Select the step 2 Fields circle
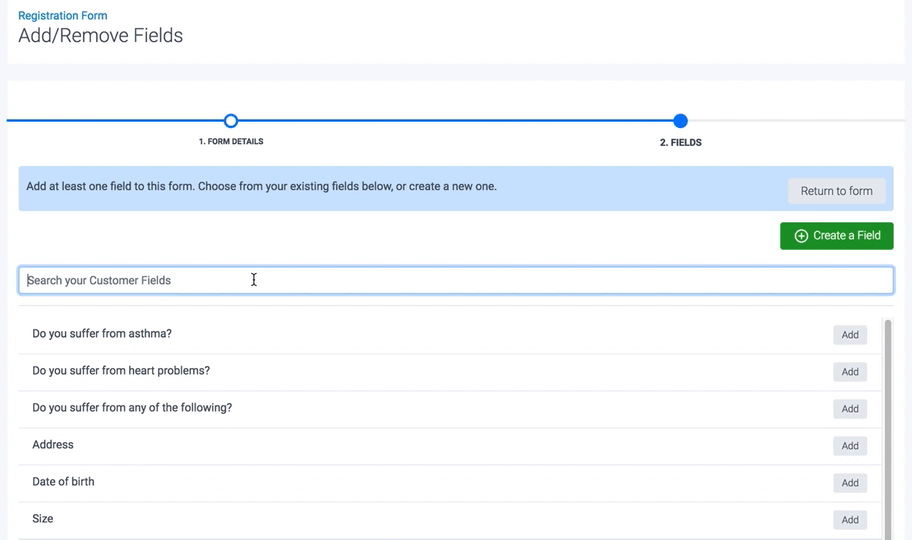 coord(680,121)
